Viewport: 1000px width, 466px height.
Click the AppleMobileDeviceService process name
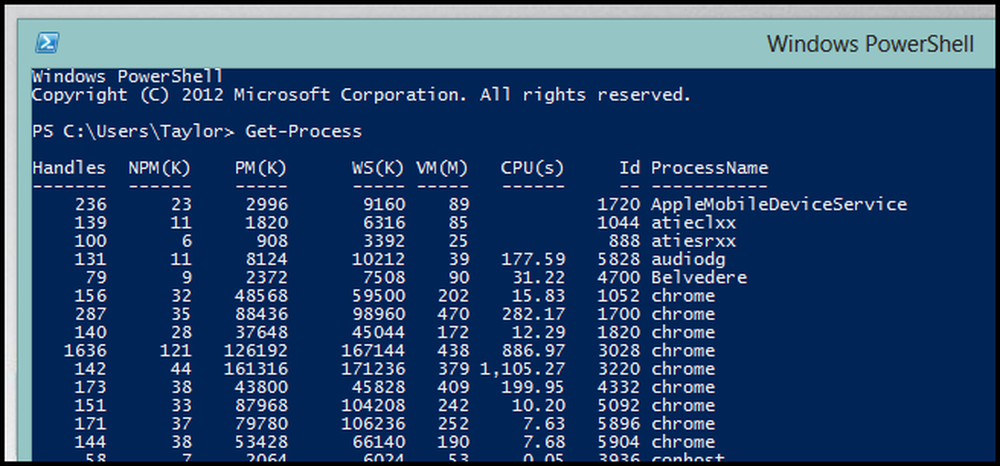[778, 205]
